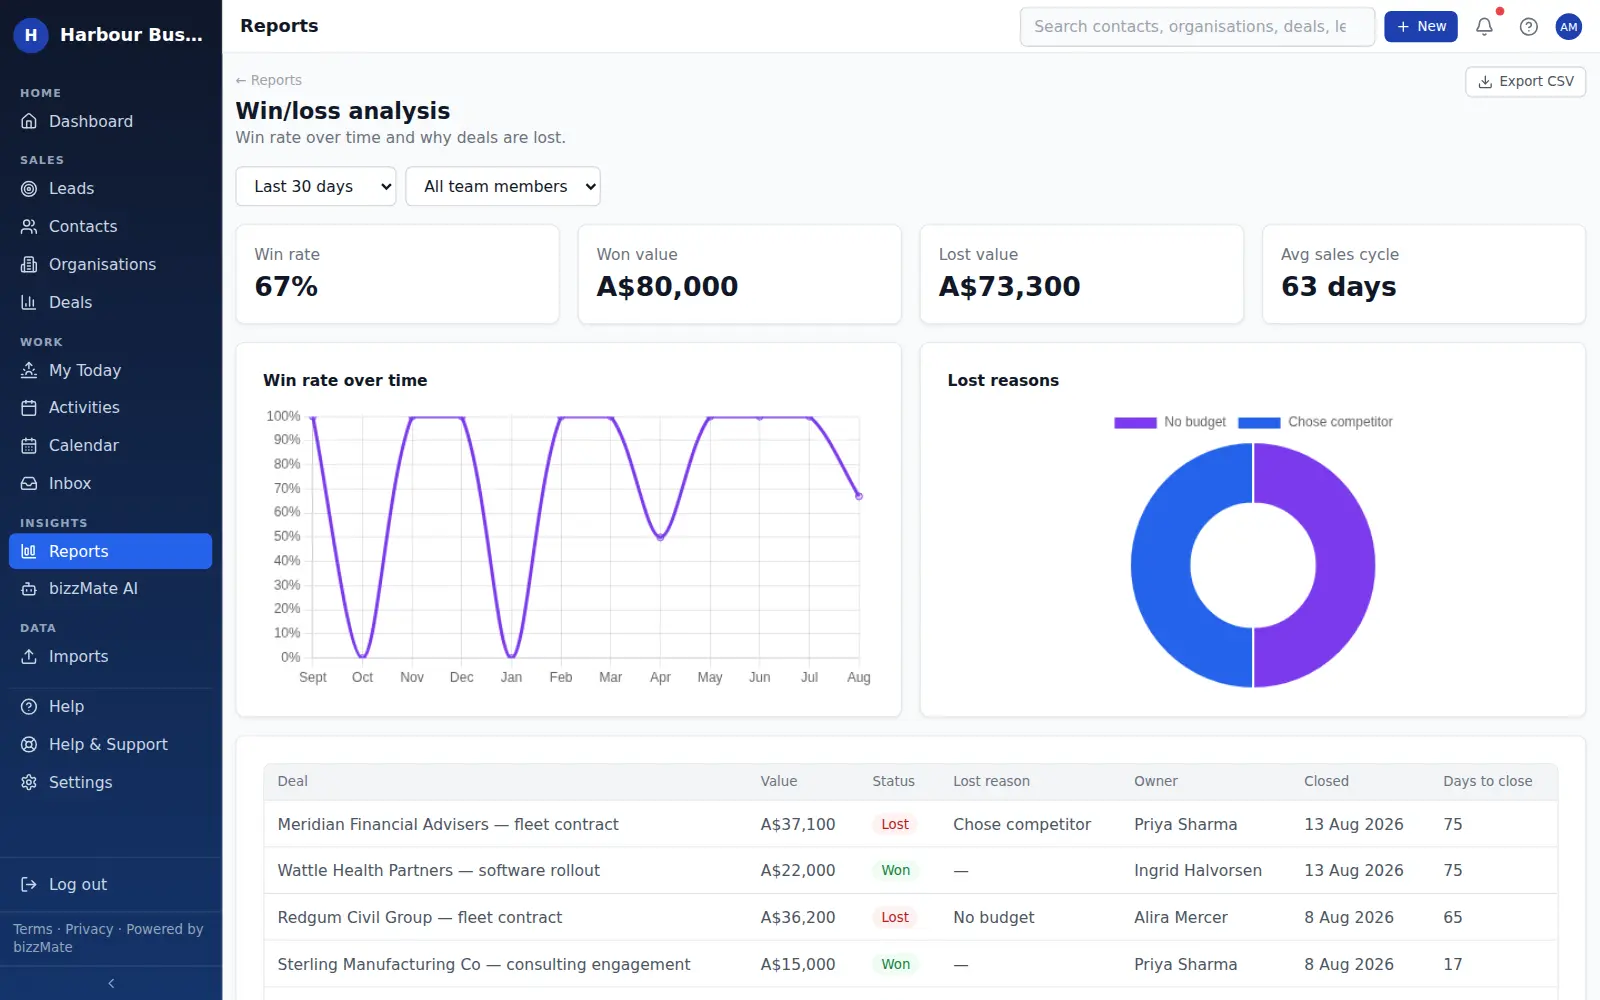
Task: Click the Deals chart icon
Action: [29, 303]
